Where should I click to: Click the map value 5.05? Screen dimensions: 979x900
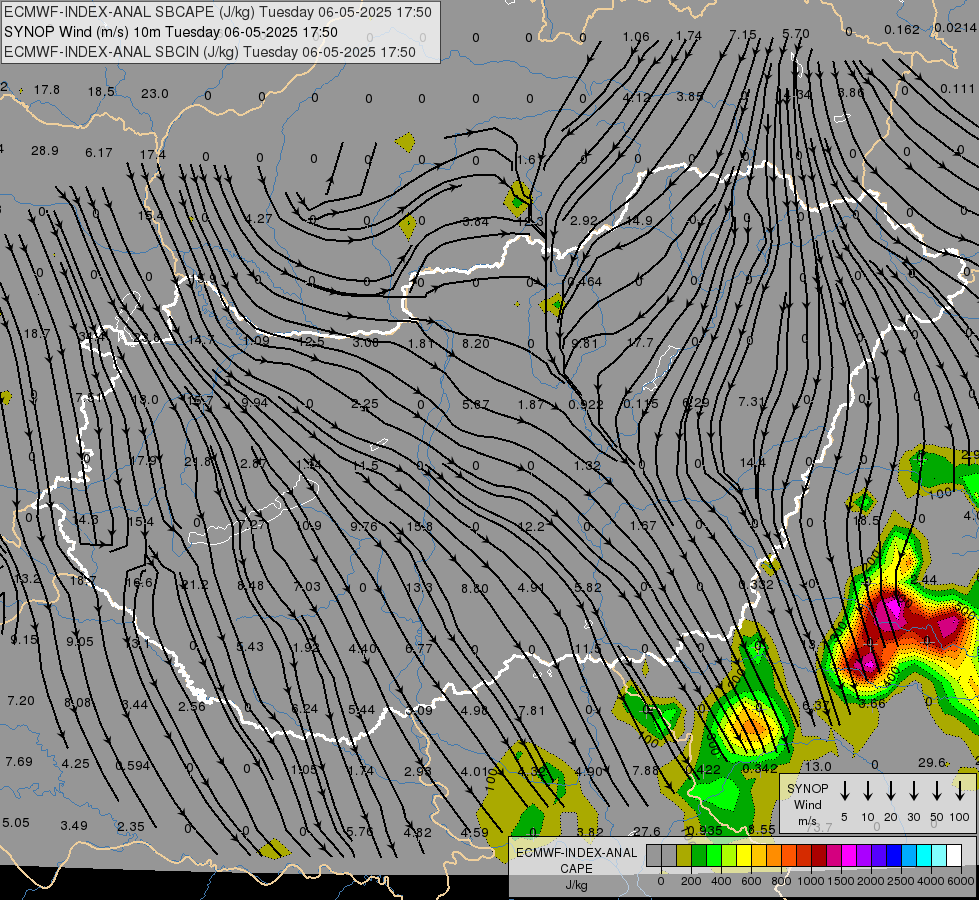[16, 823]
